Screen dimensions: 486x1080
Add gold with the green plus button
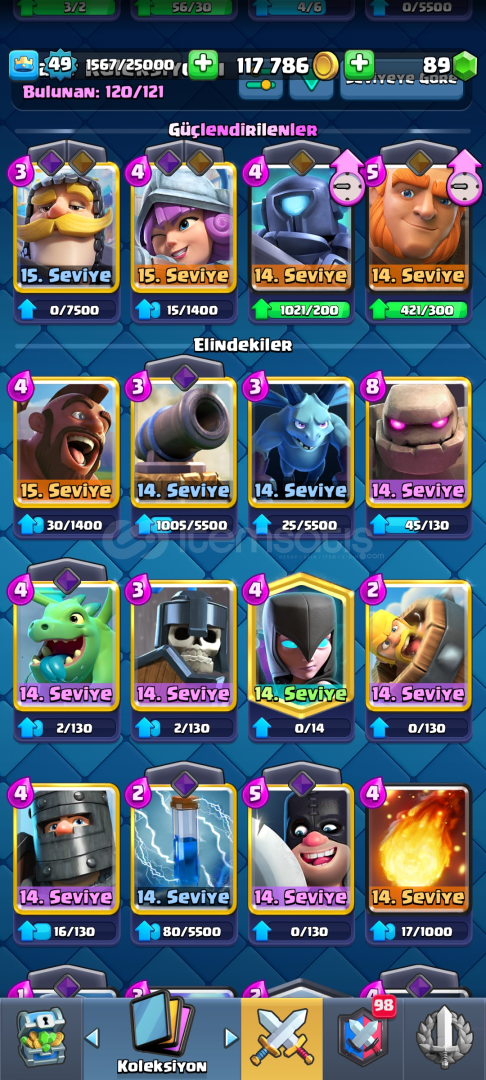click(203, 65)
